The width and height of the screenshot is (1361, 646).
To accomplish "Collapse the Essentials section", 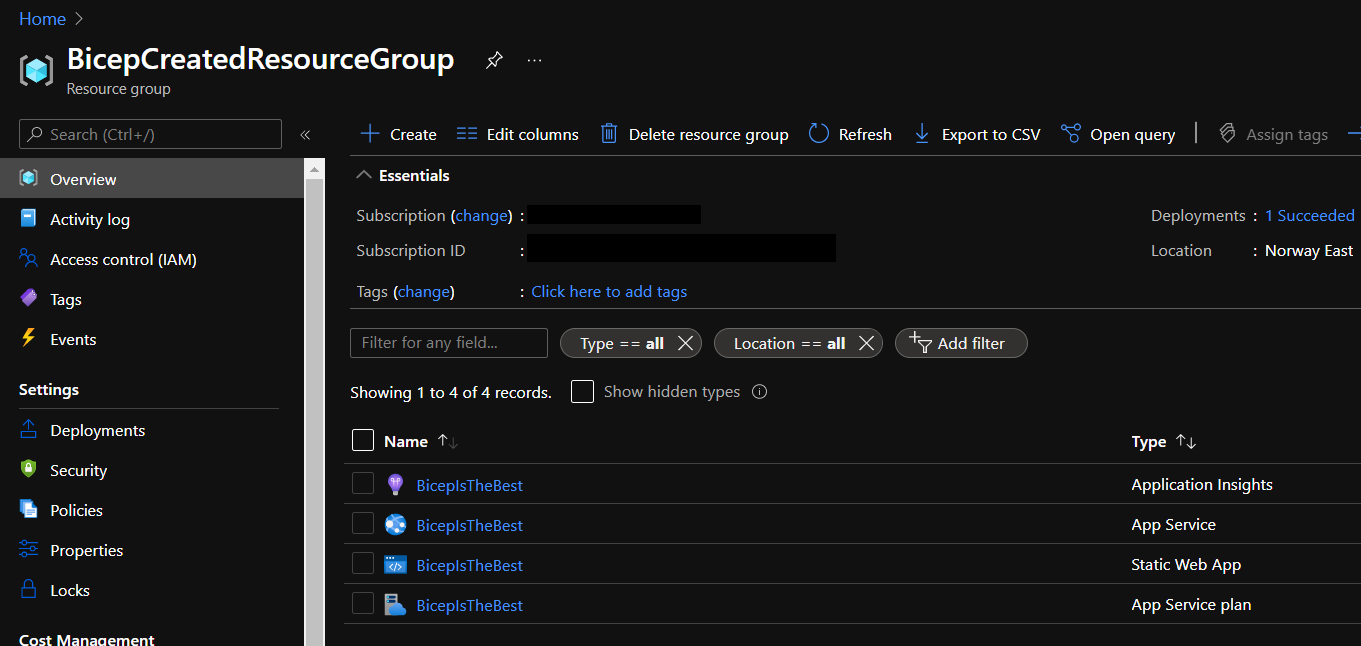I will [363, 176].
